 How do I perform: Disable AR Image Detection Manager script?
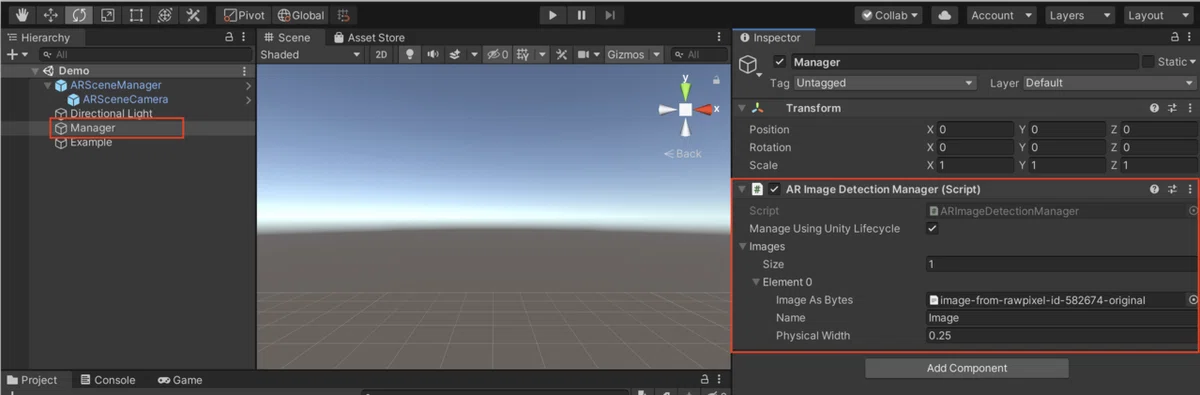click(x=774, y=189)
